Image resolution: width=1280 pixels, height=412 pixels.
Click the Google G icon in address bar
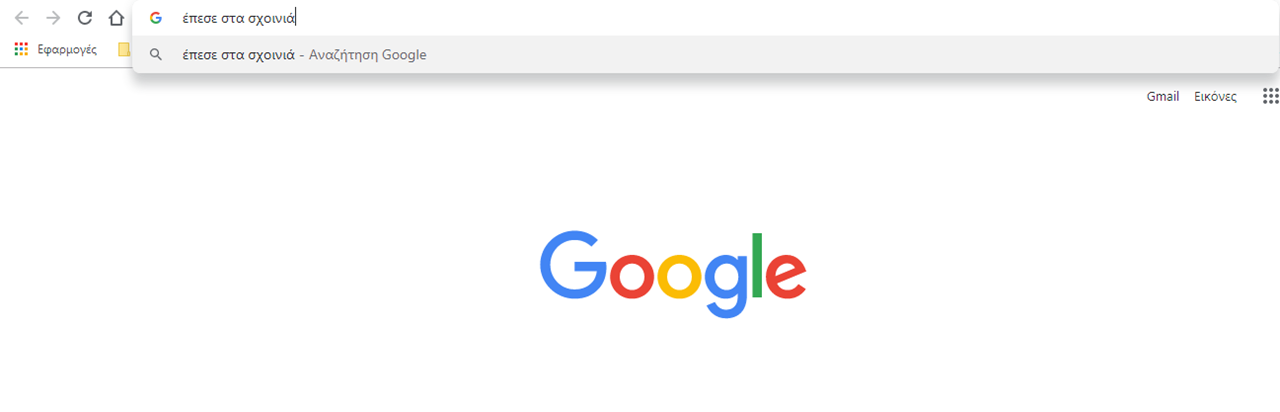[x=155, y=18]
